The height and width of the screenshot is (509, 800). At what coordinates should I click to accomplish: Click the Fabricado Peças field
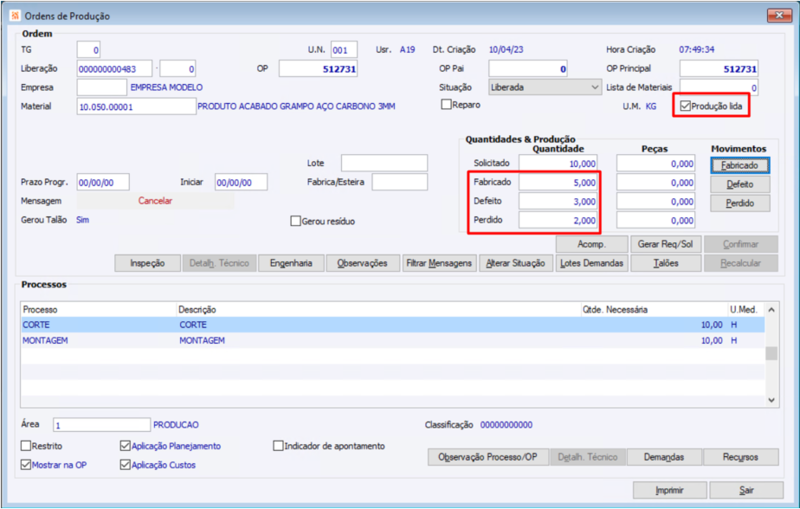tap(656, 183)
